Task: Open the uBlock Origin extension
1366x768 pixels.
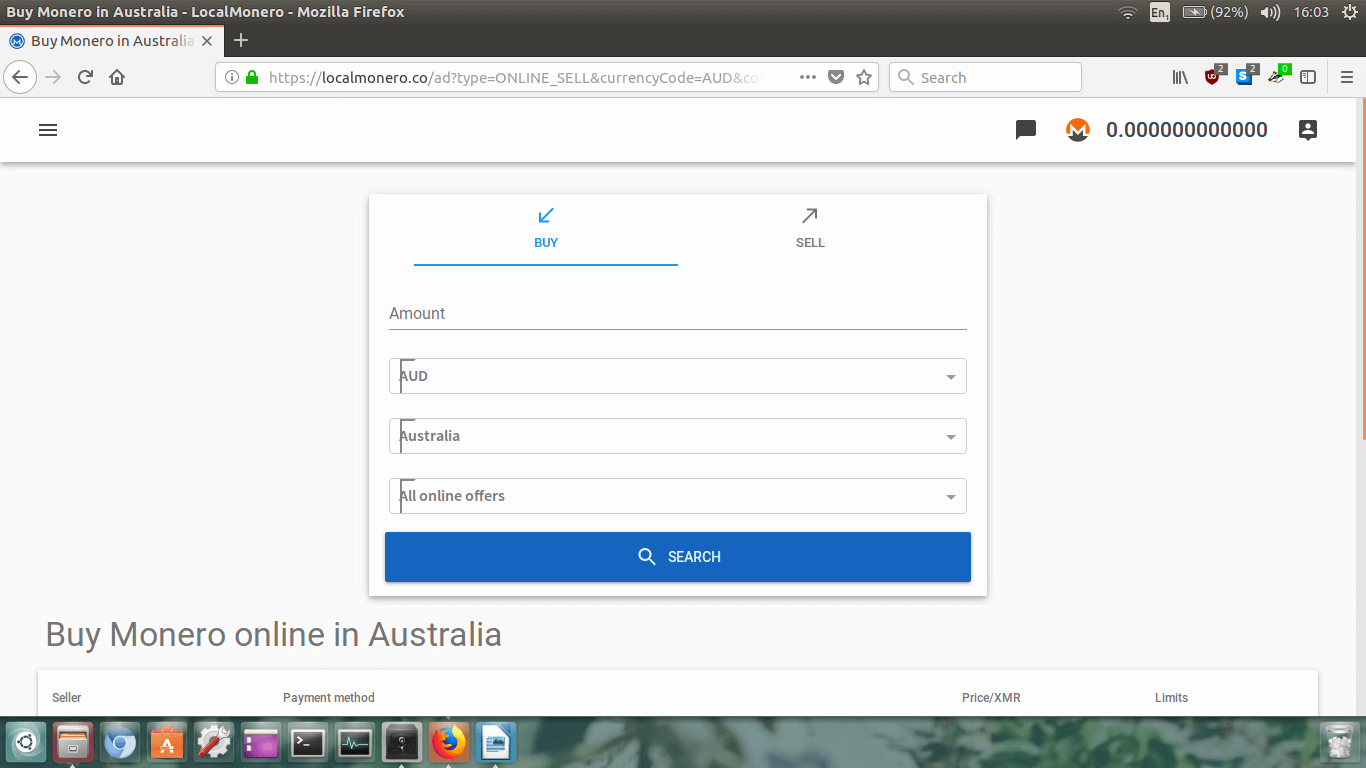Action: (x=1213, y=76)
